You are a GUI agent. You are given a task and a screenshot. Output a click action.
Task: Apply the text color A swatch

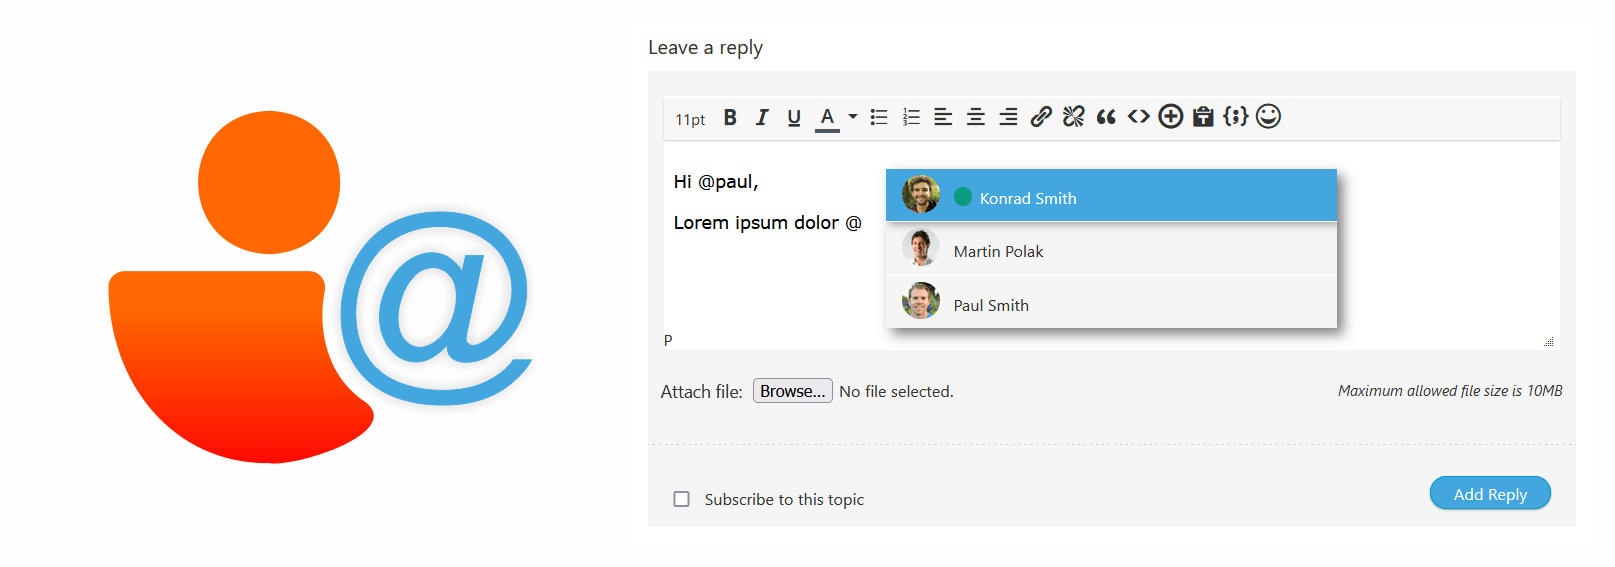click(x=827, y=118)
